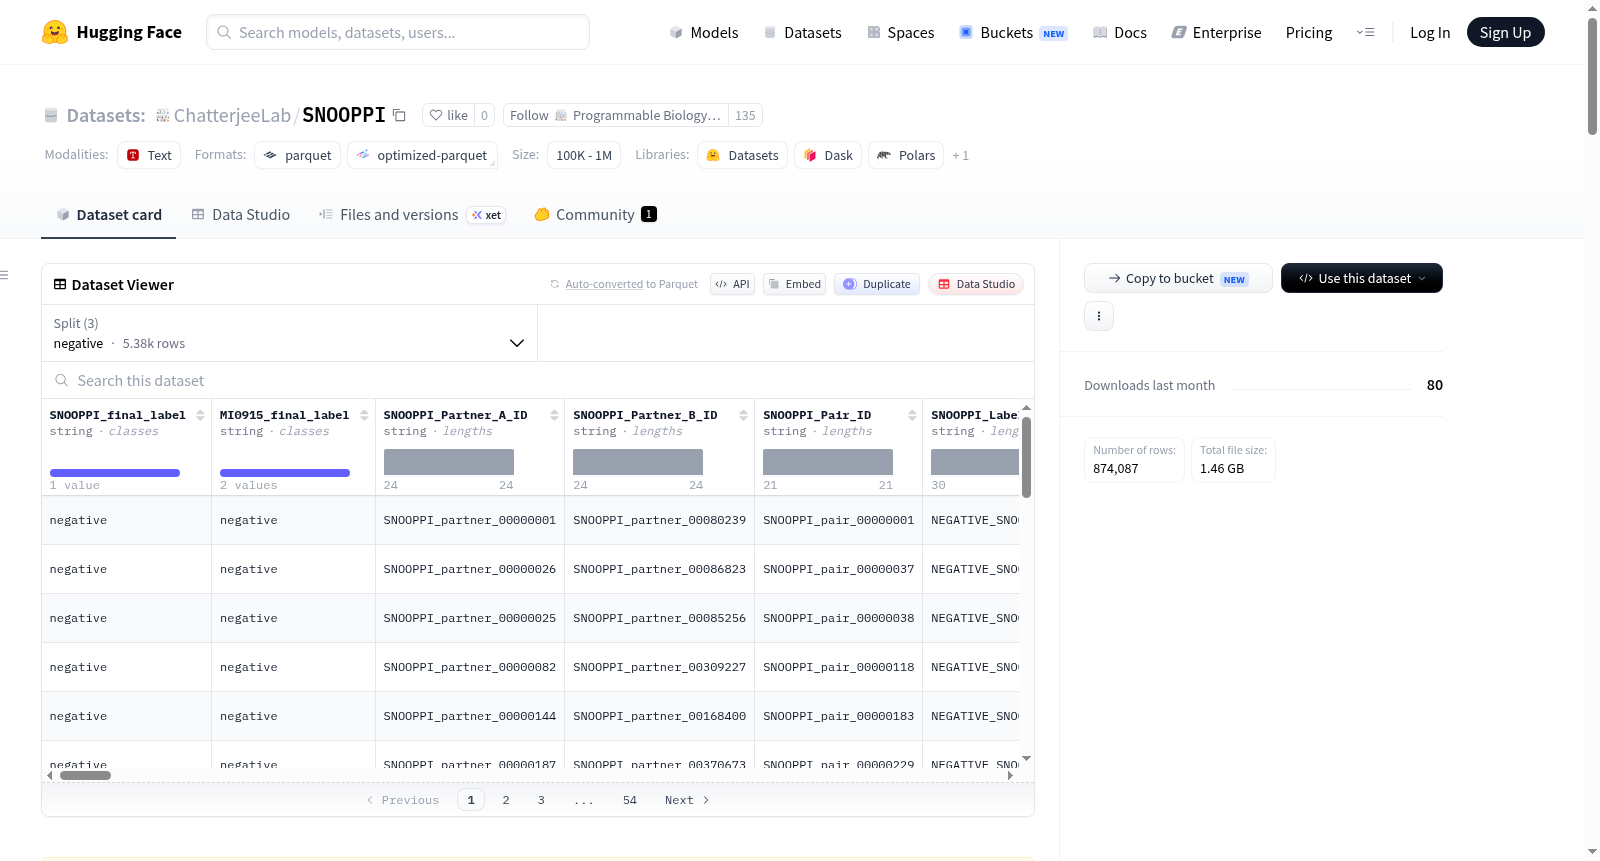The height and width of the screenshot is (861, 1600).
Task: Click the API button in Dataset Viewer
Action: [732, 284]
